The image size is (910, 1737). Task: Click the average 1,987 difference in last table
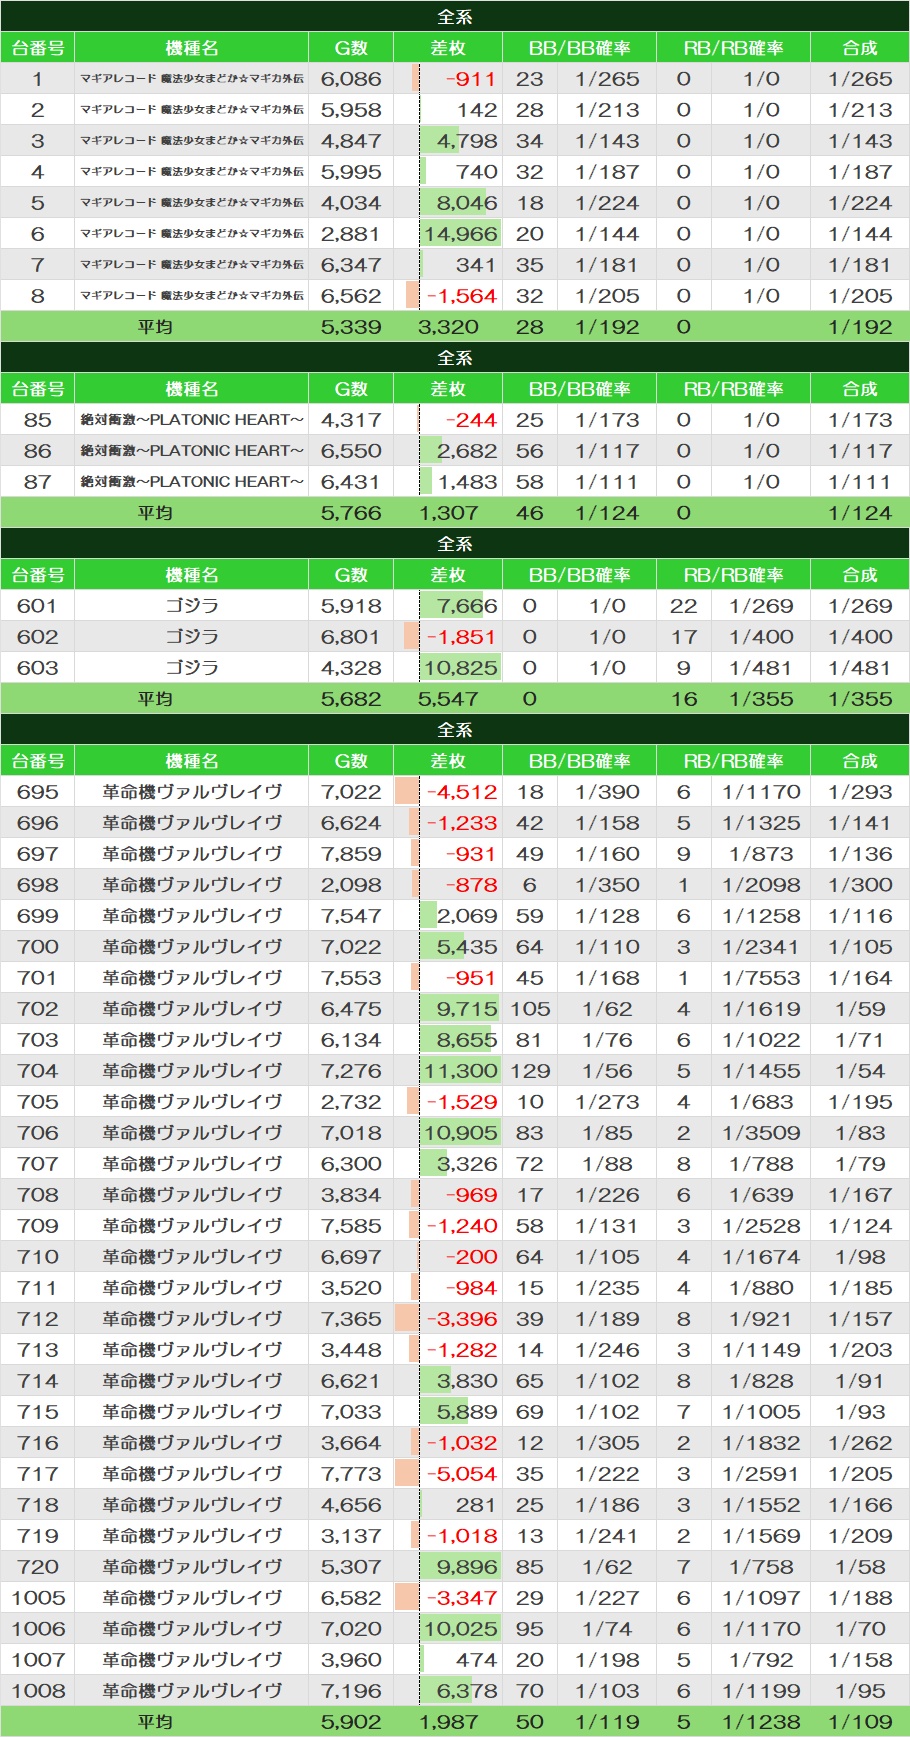click(448, 1722)
